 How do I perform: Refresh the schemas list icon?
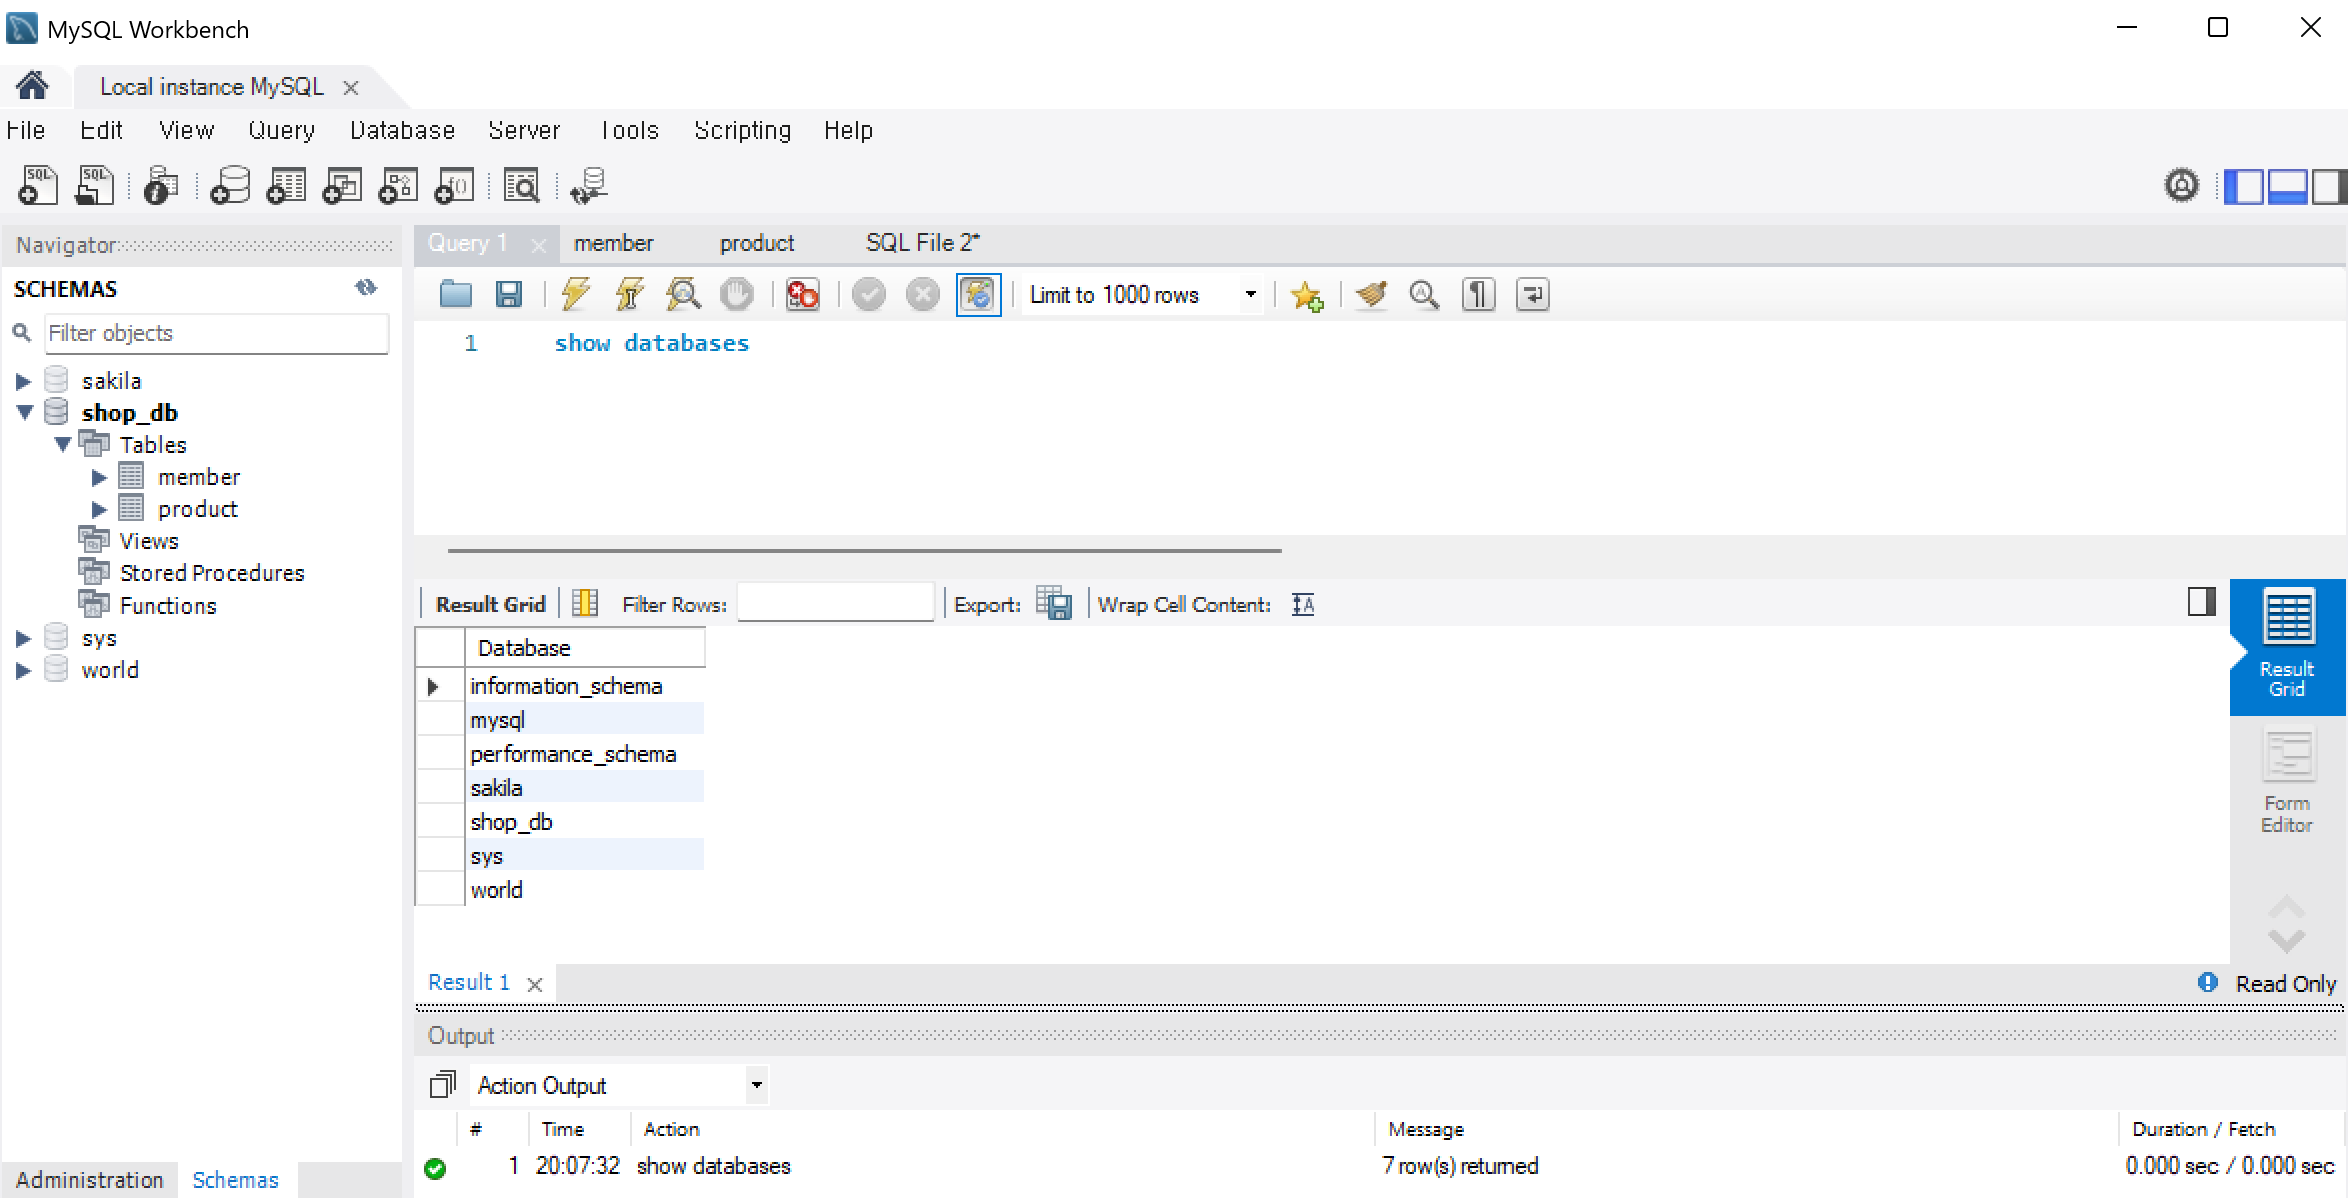[366, 288]
